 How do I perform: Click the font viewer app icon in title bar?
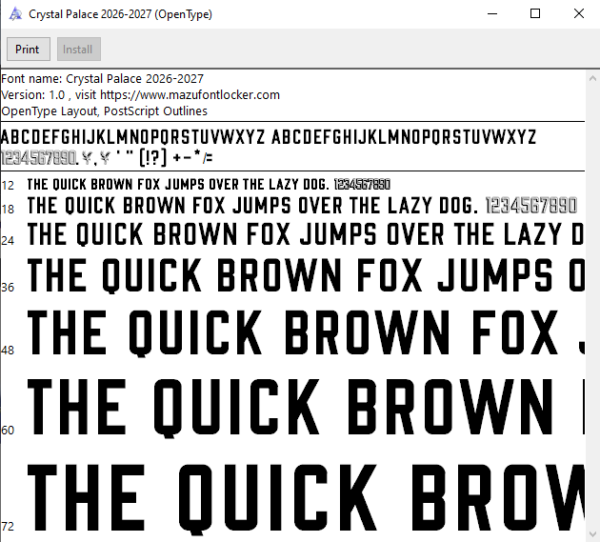pos(15,14)
